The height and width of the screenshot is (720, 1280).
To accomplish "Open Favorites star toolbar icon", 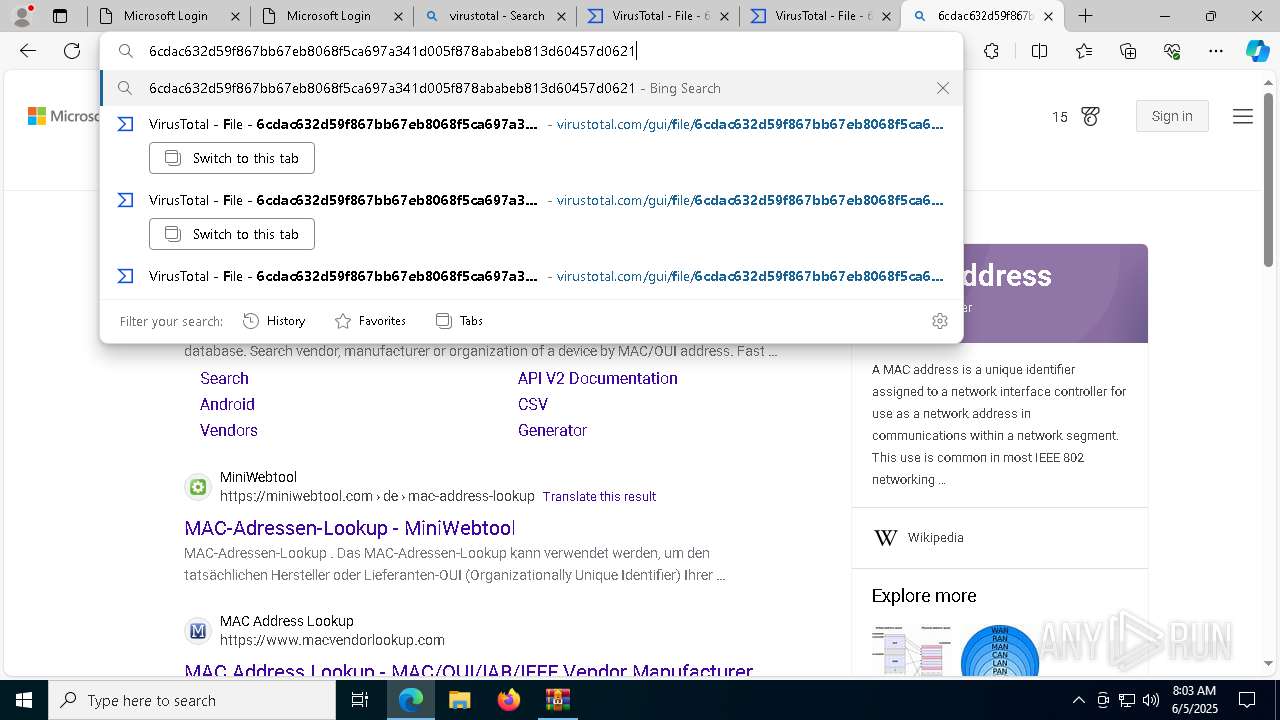I will click(1084, 51).
